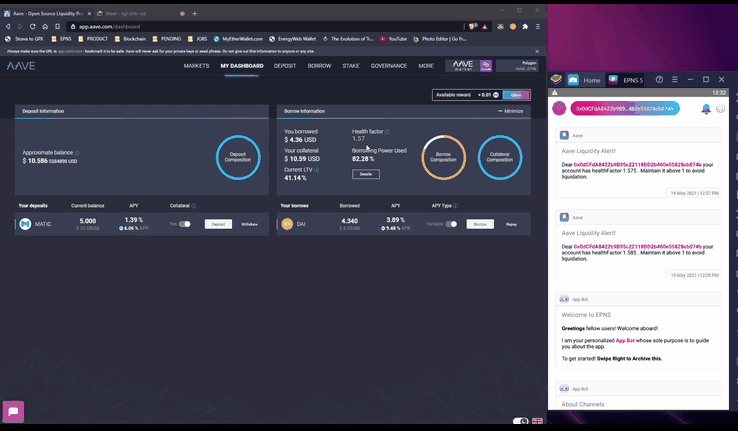This screenshot has height=431, width=738.
Task: Click the DAI token icon
Action: tap(287, 224)
